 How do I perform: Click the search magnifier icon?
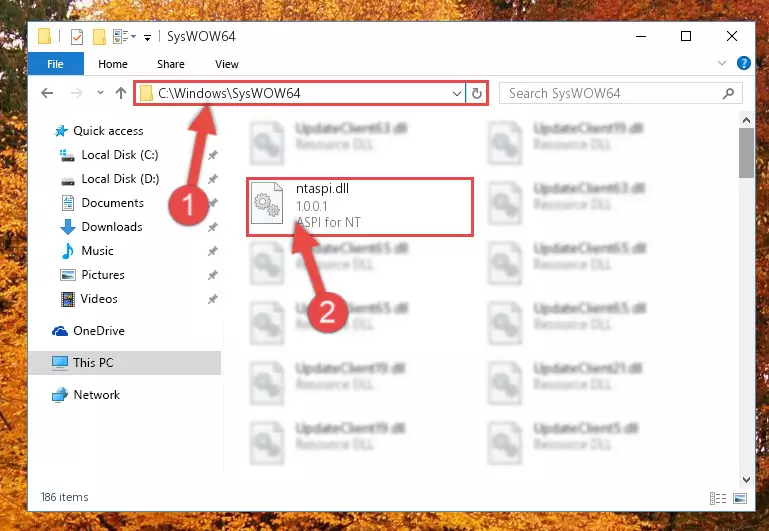[x=728, y=93]
